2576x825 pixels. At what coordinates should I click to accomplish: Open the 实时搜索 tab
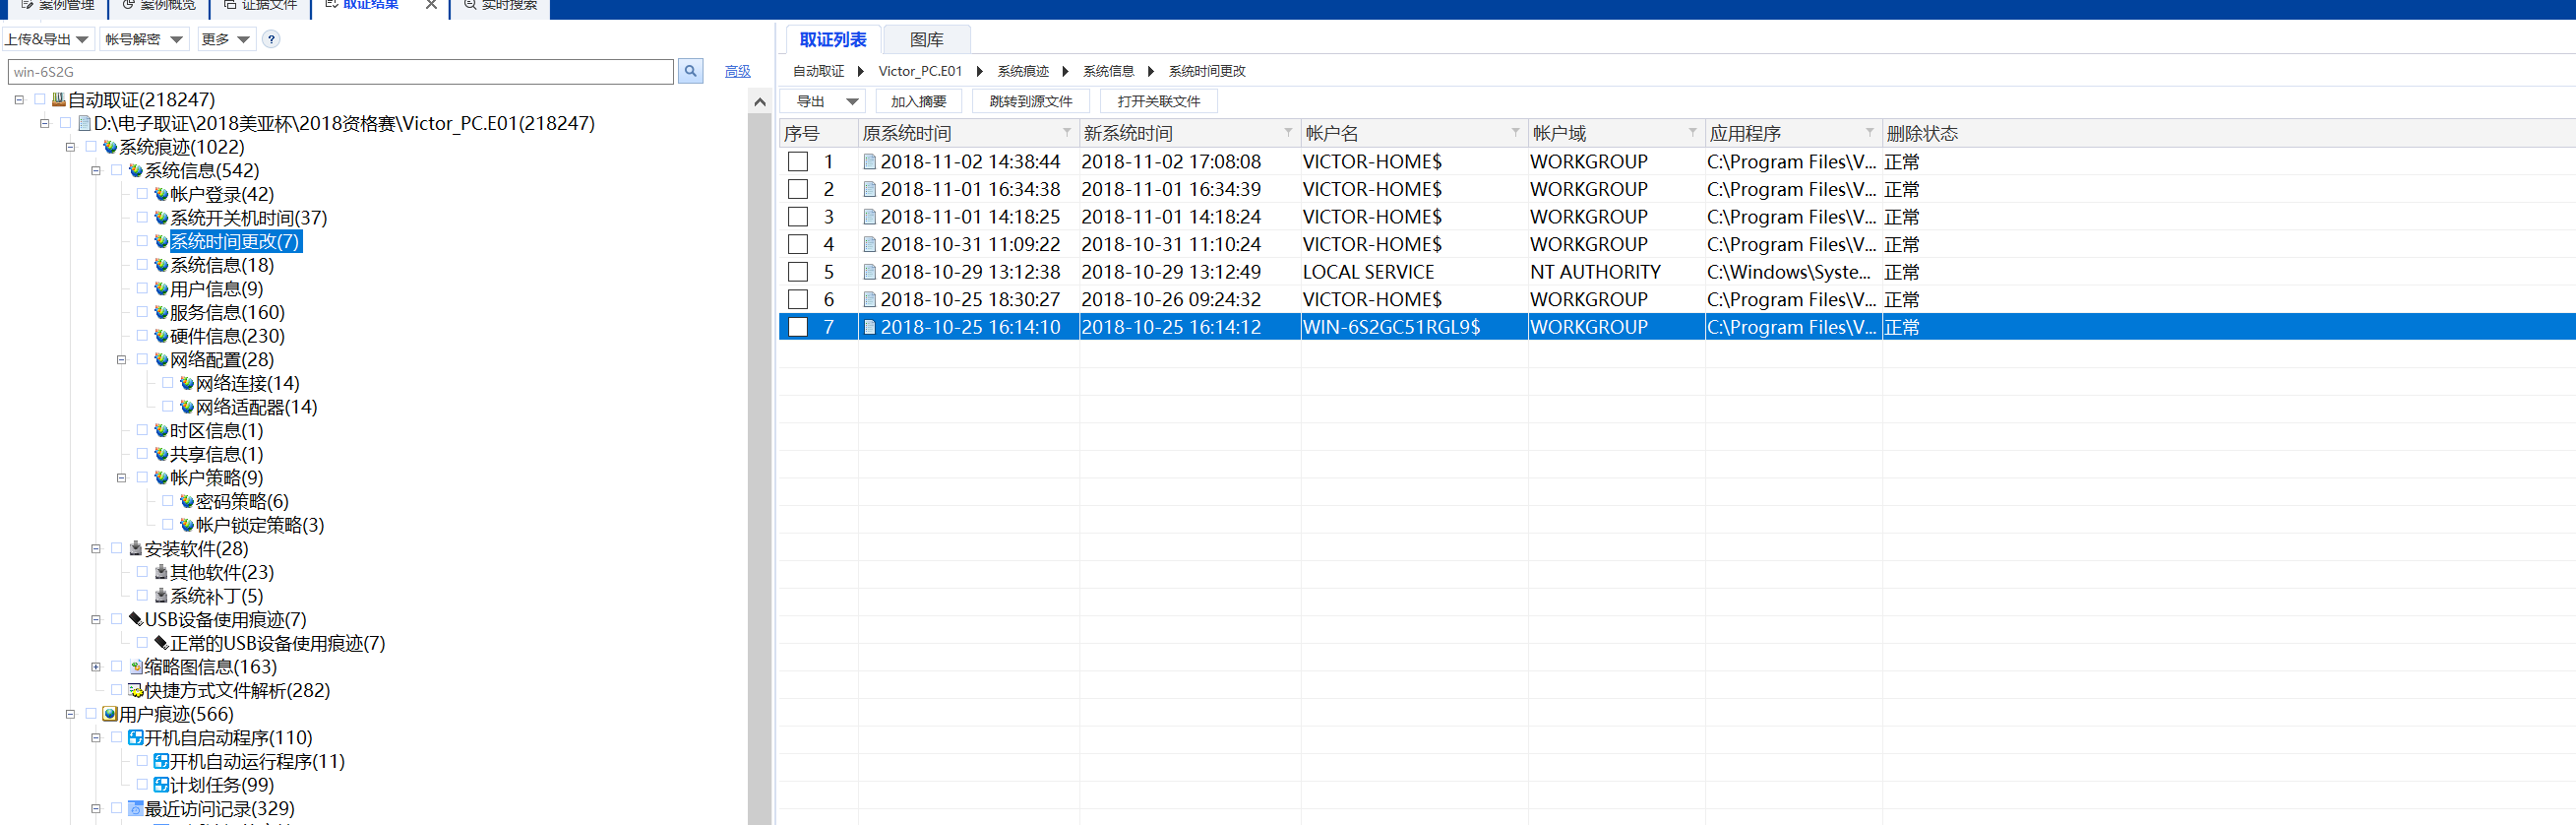[x=500, y=6]
